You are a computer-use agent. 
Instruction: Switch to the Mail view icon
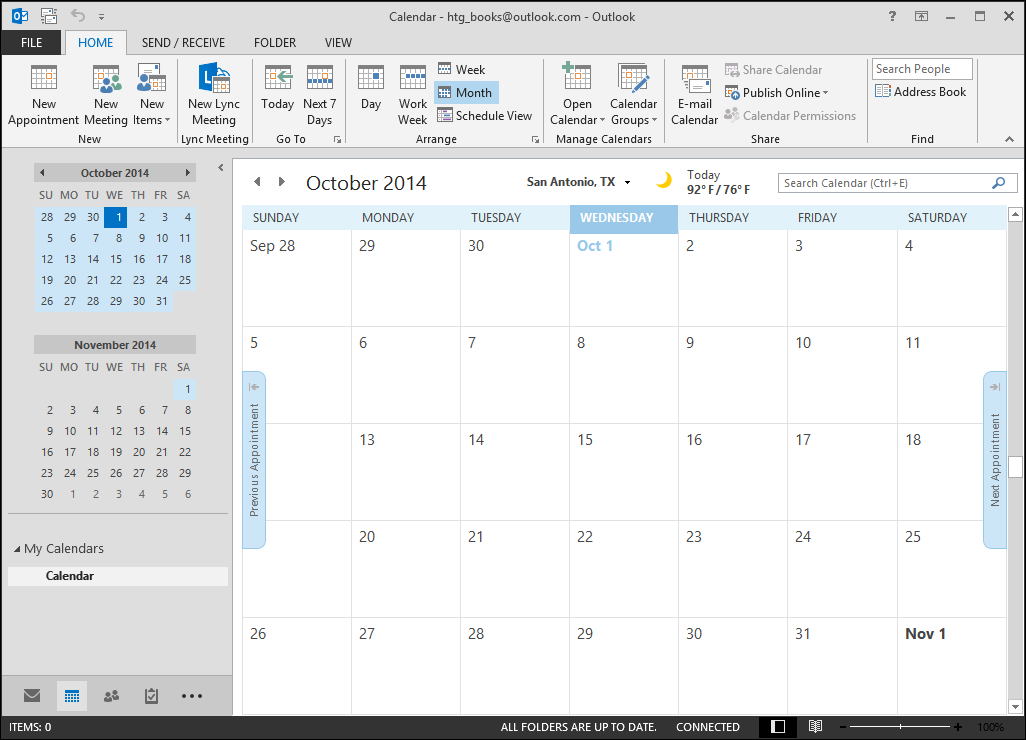(32, 695)
